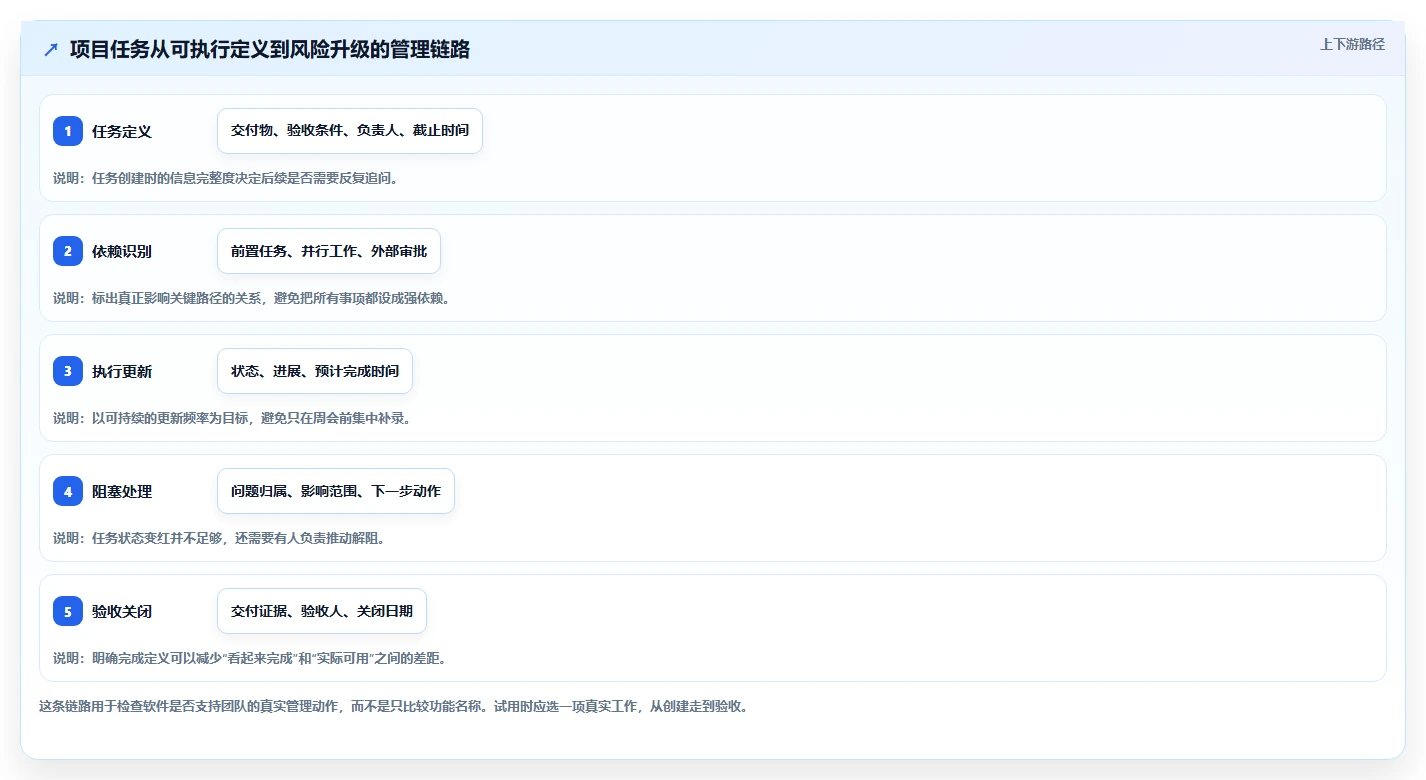Click the note about 任务状态变红并不足够
The width and height of the screenshot is (1426, 780).
tap(219, 538)
